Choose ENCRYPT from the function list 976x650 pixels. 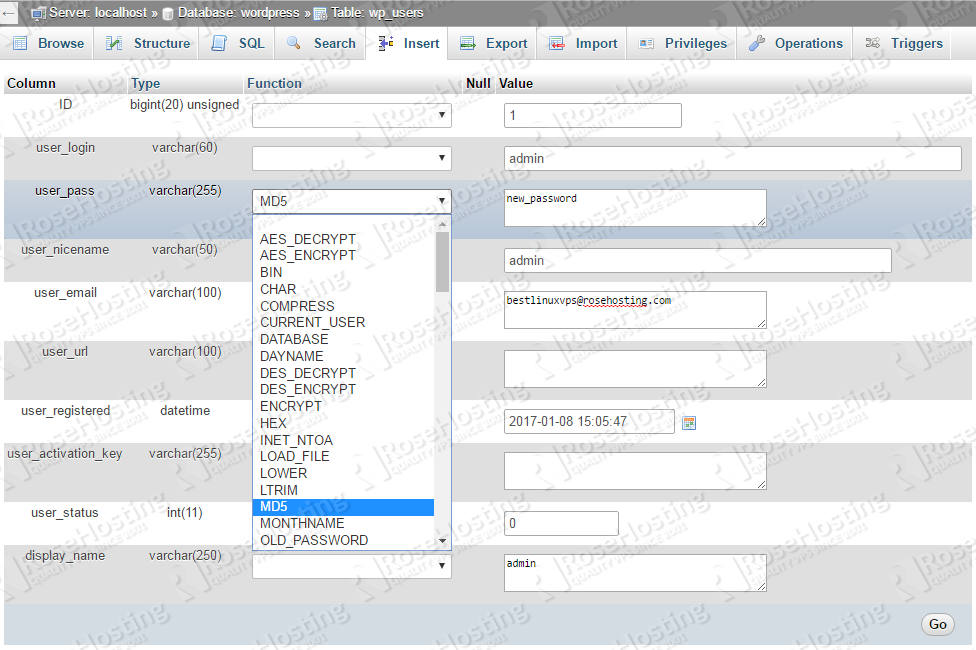(343, 406)
